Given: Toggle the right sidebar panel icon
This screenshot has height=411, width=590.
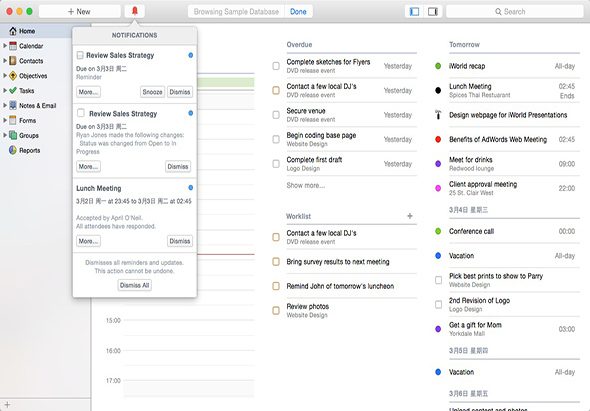Looking at the screenshot, I should tap(433, 11).
